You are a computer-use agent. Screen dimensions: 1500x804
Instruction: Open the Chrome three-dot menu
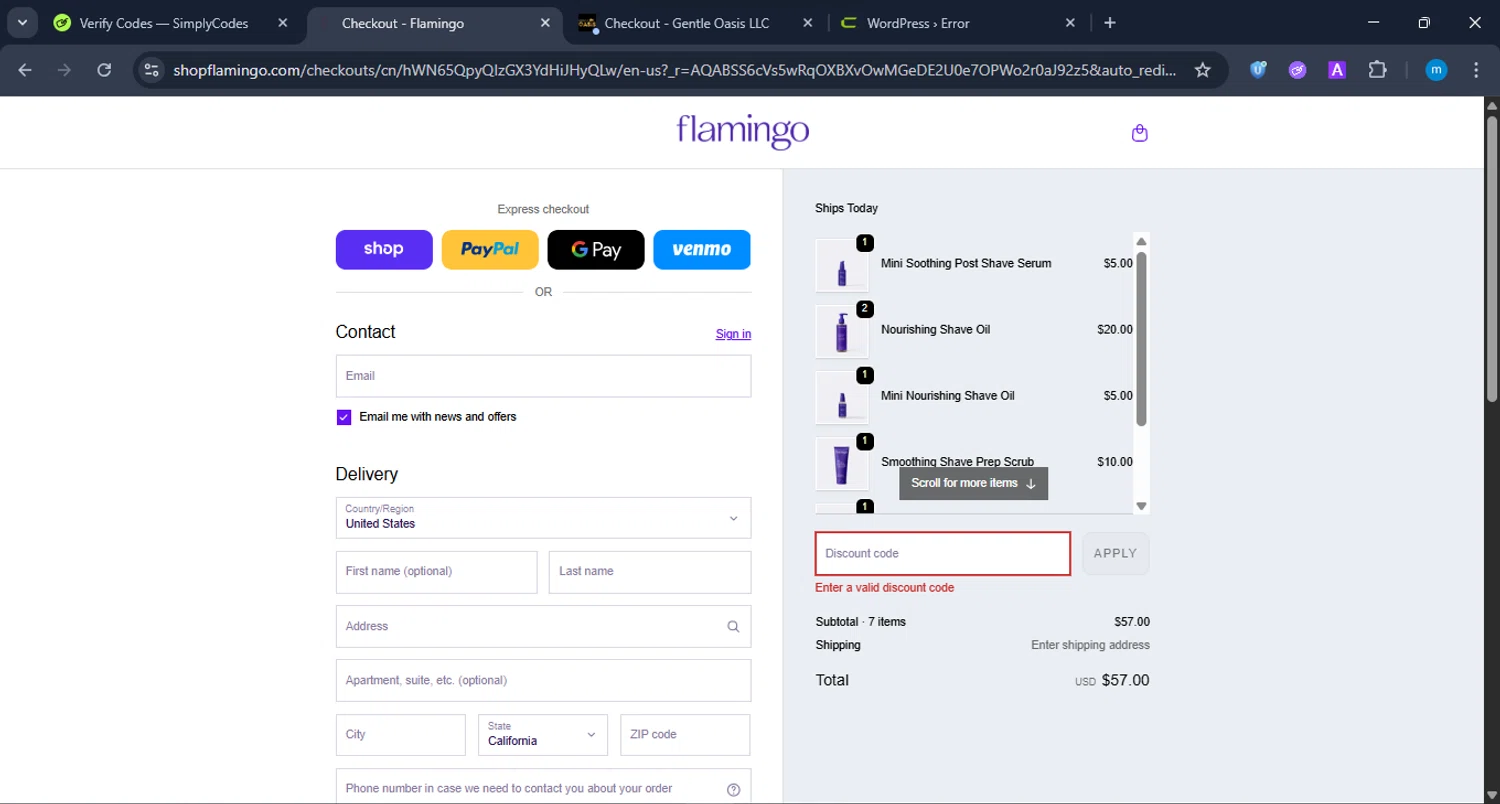coord(1476,70)
